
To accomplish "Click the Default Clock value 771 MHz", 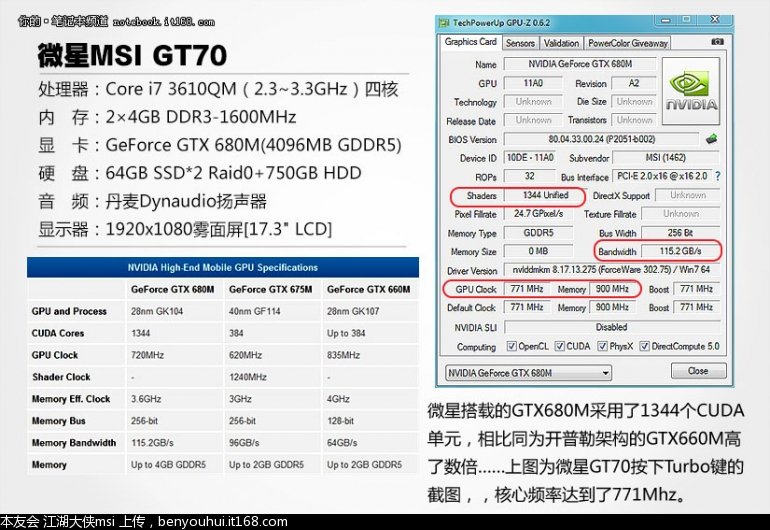I will point(527,307).
